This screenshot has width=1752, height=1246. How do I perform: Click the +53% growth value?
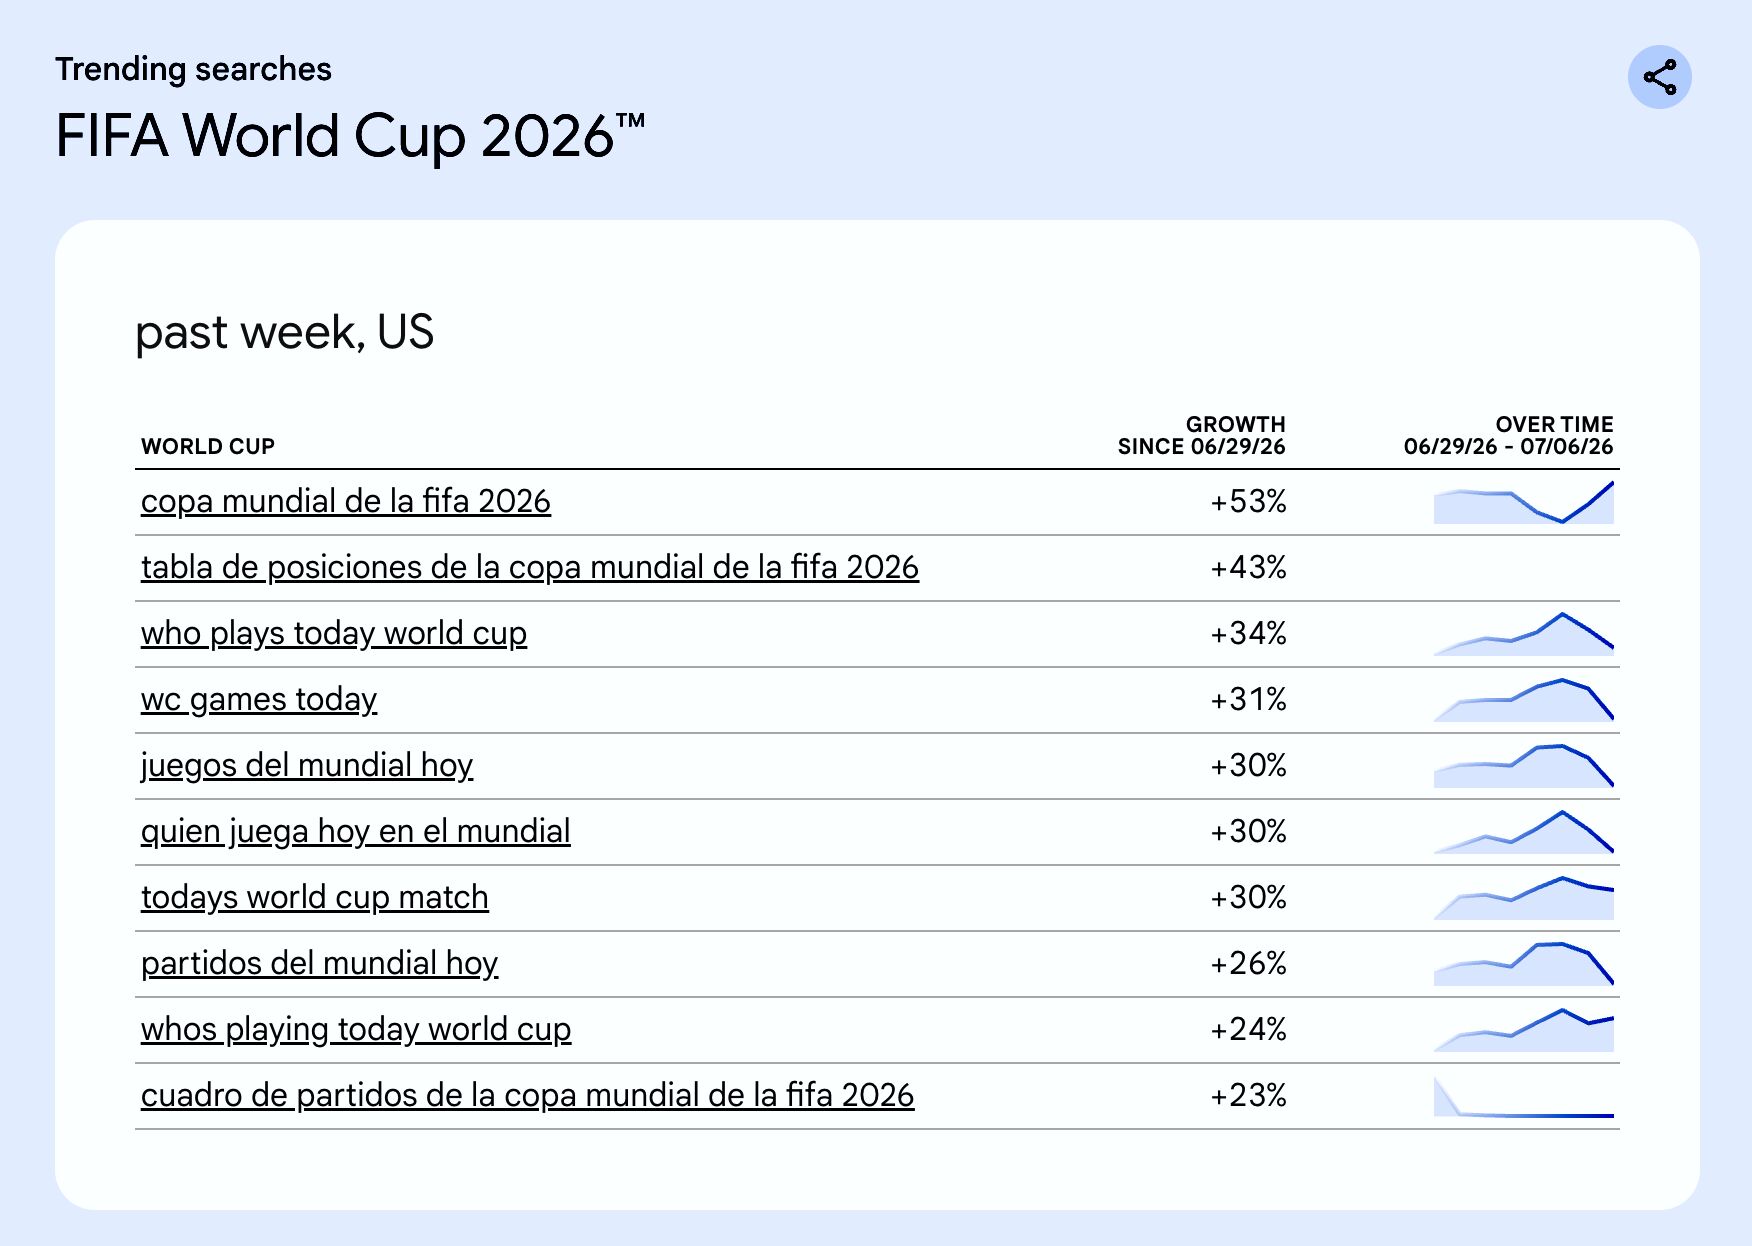pyautogui.click(x=1248, y=501)
